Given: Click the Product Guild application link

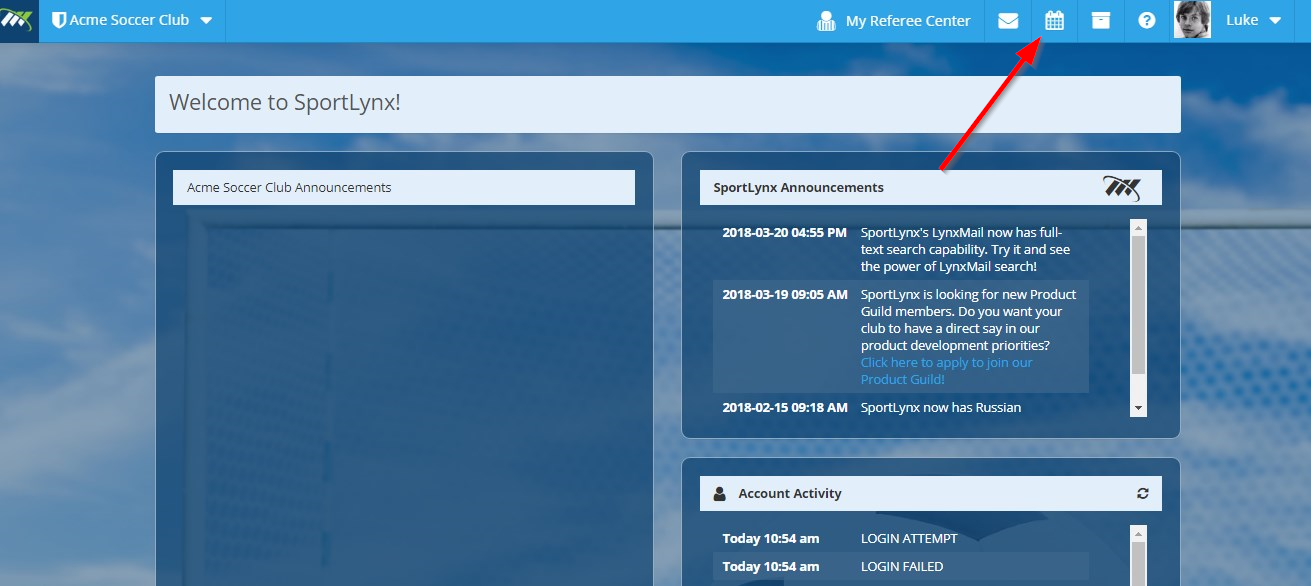Looking at the screenshot, I should [946, 371].
